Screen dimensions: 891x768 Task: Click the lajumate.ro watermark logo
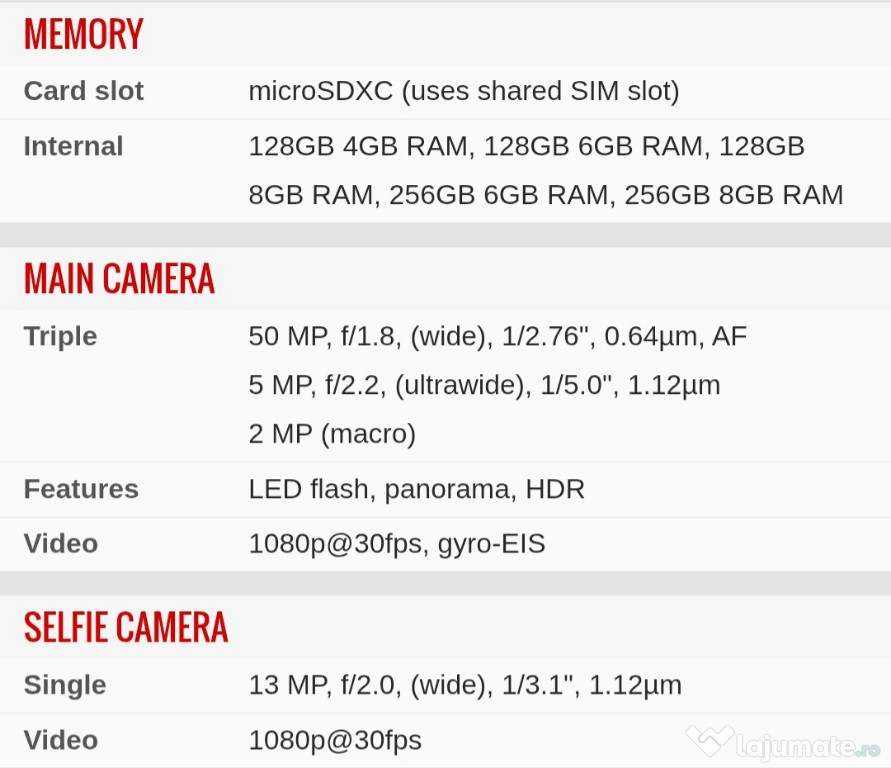tap(782, 743)
